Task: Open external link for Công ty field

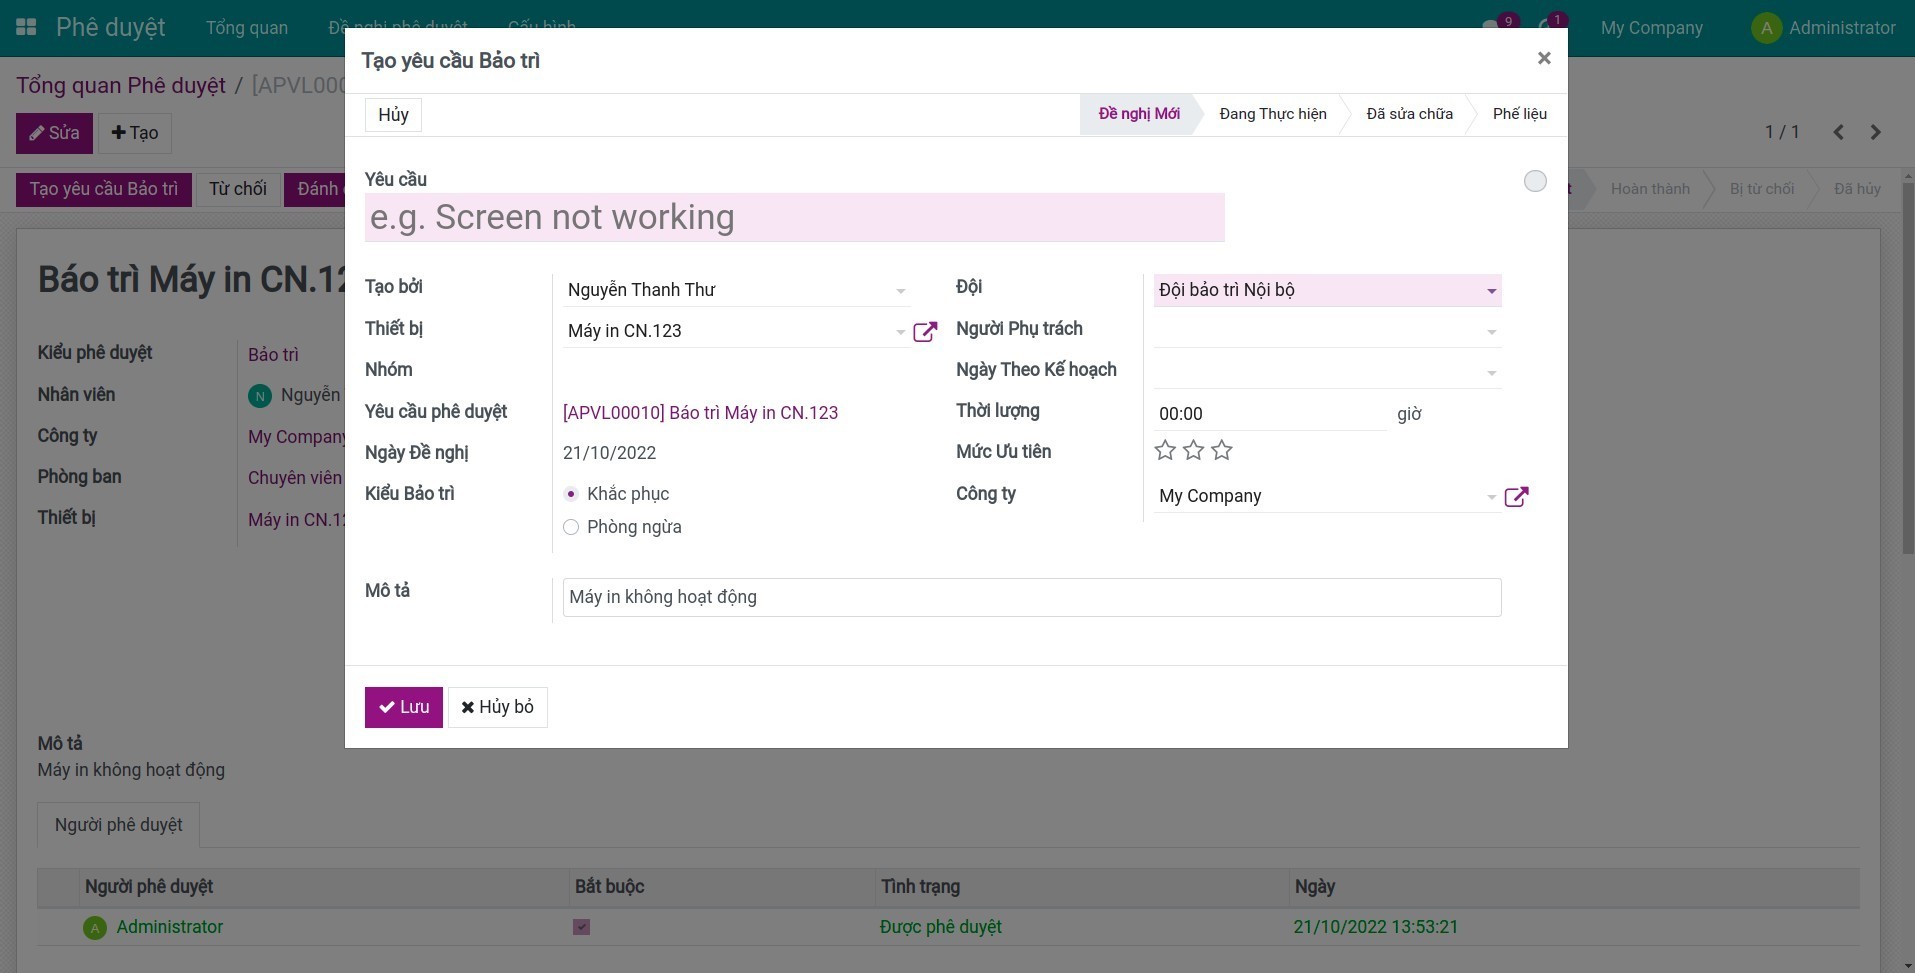Action: coord(1516,496)
